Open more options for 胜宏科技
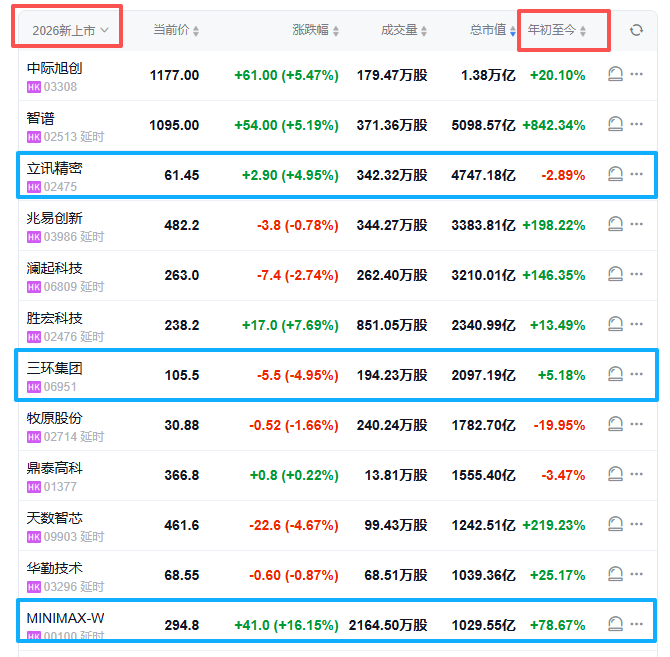This screenshot has width=670, height=657. [x=637, y=324]
